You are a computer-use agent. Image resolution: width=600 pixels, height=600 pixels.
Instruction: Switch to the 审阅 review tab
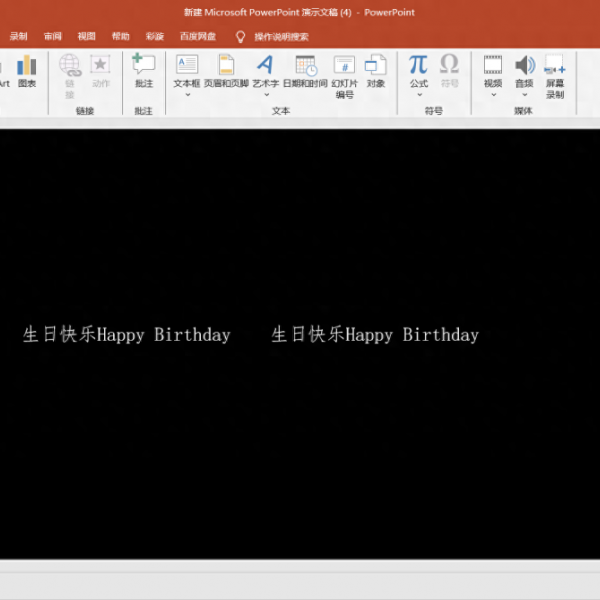coord(52,36)
